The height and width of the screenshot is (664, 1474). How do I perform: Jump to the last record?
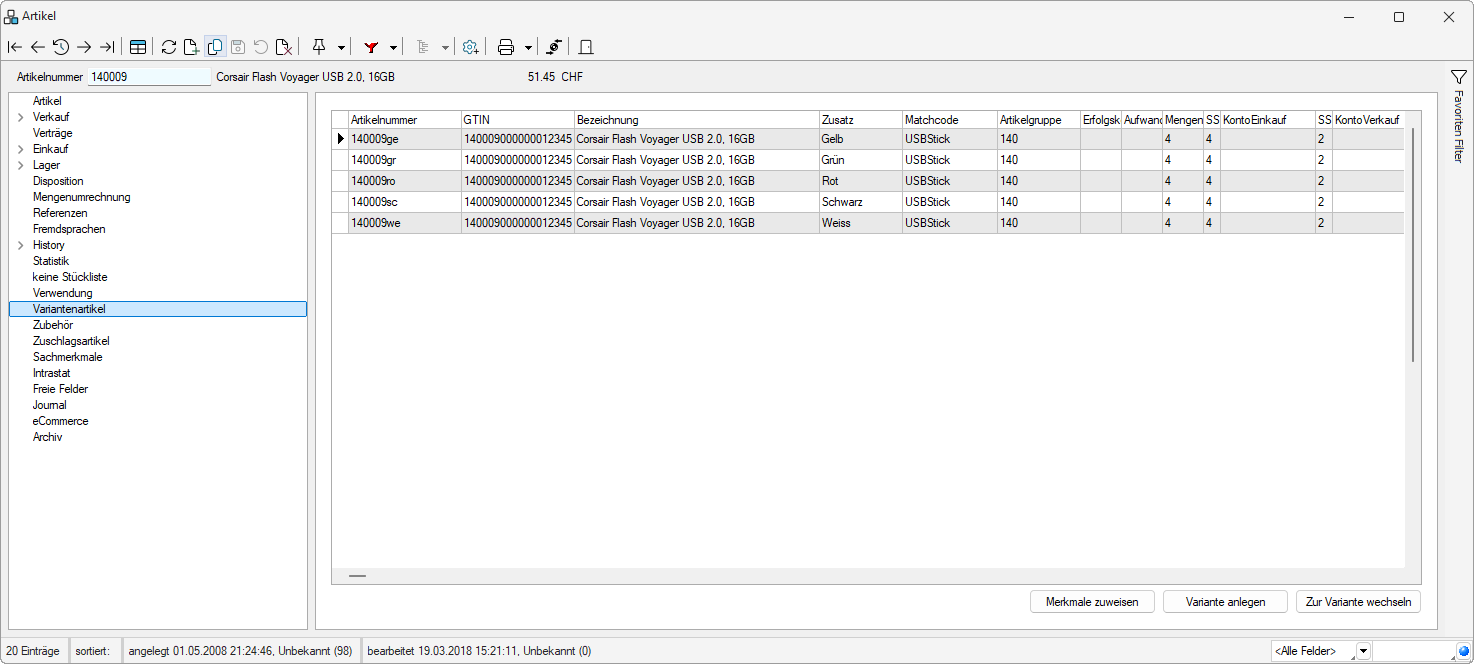[x=107, y=47]
